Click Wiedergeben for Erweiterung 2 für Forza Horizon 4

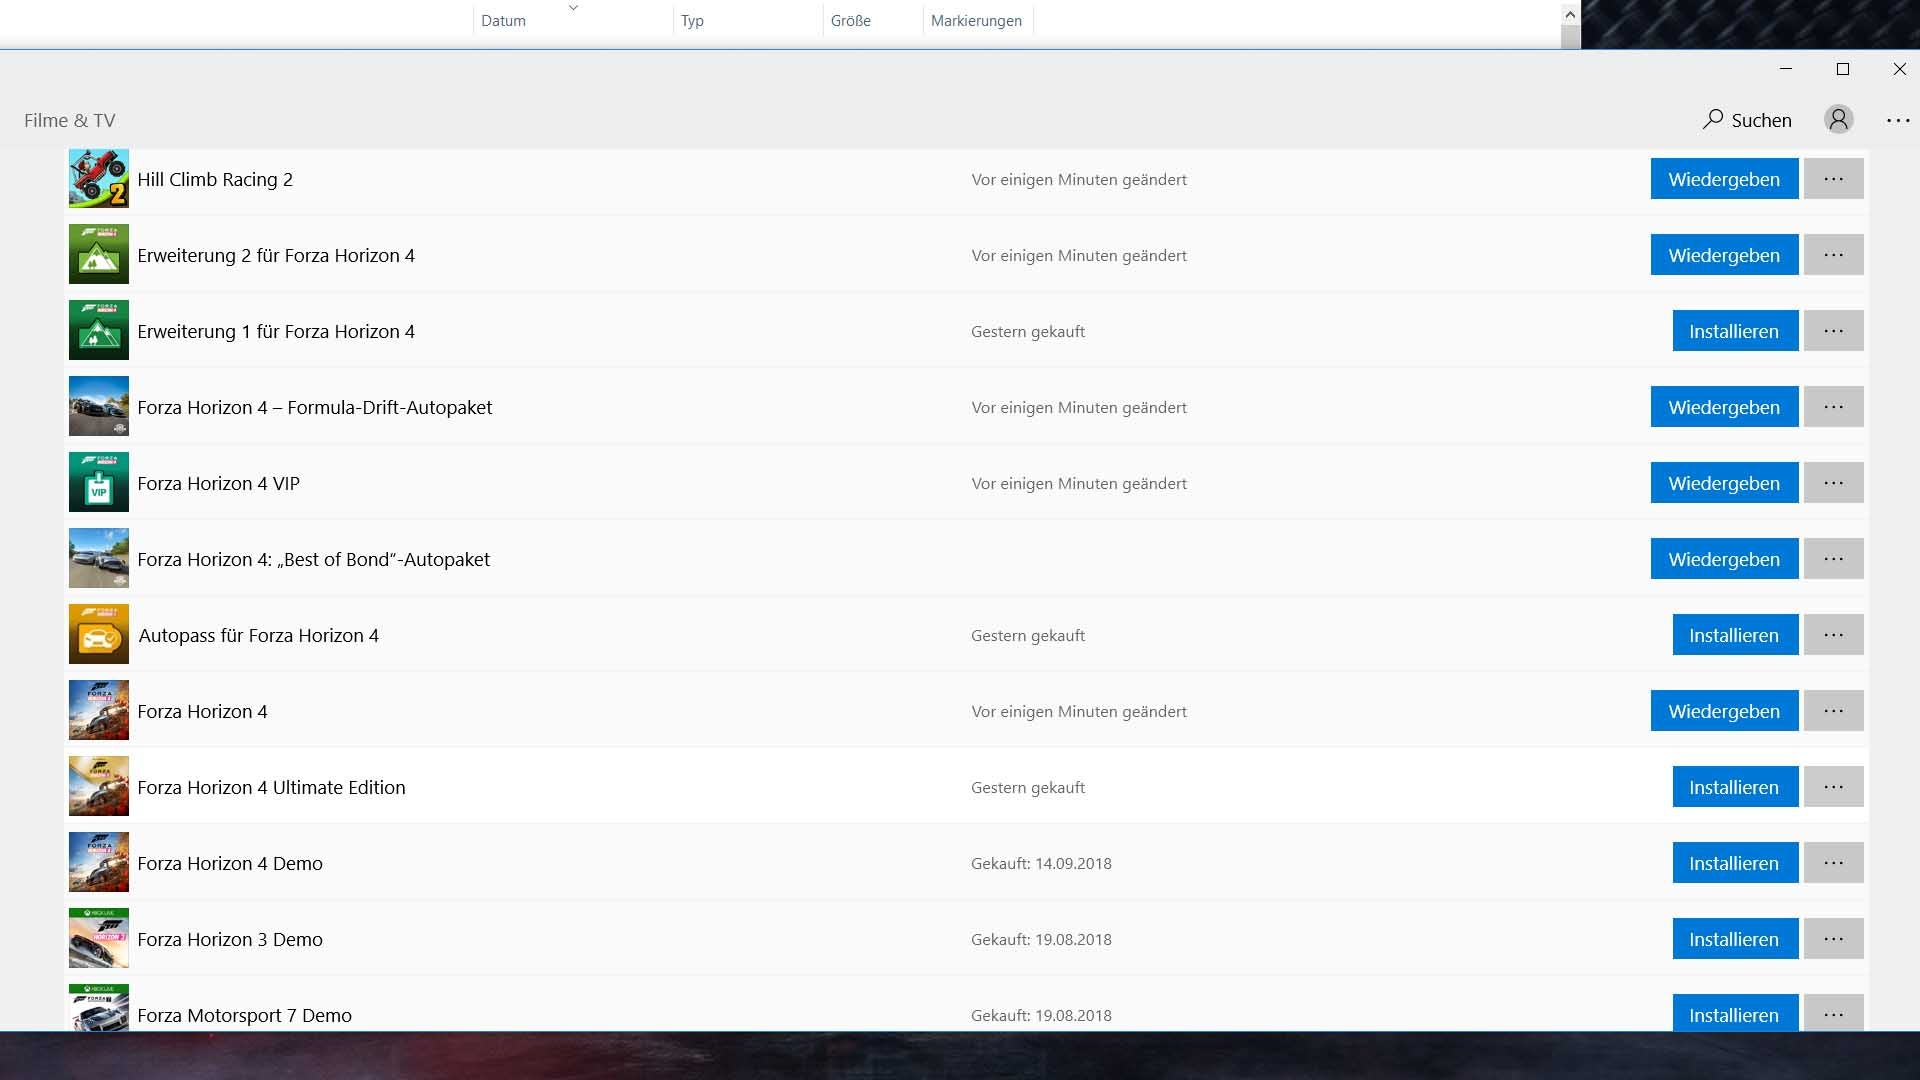coord(1724,255)
